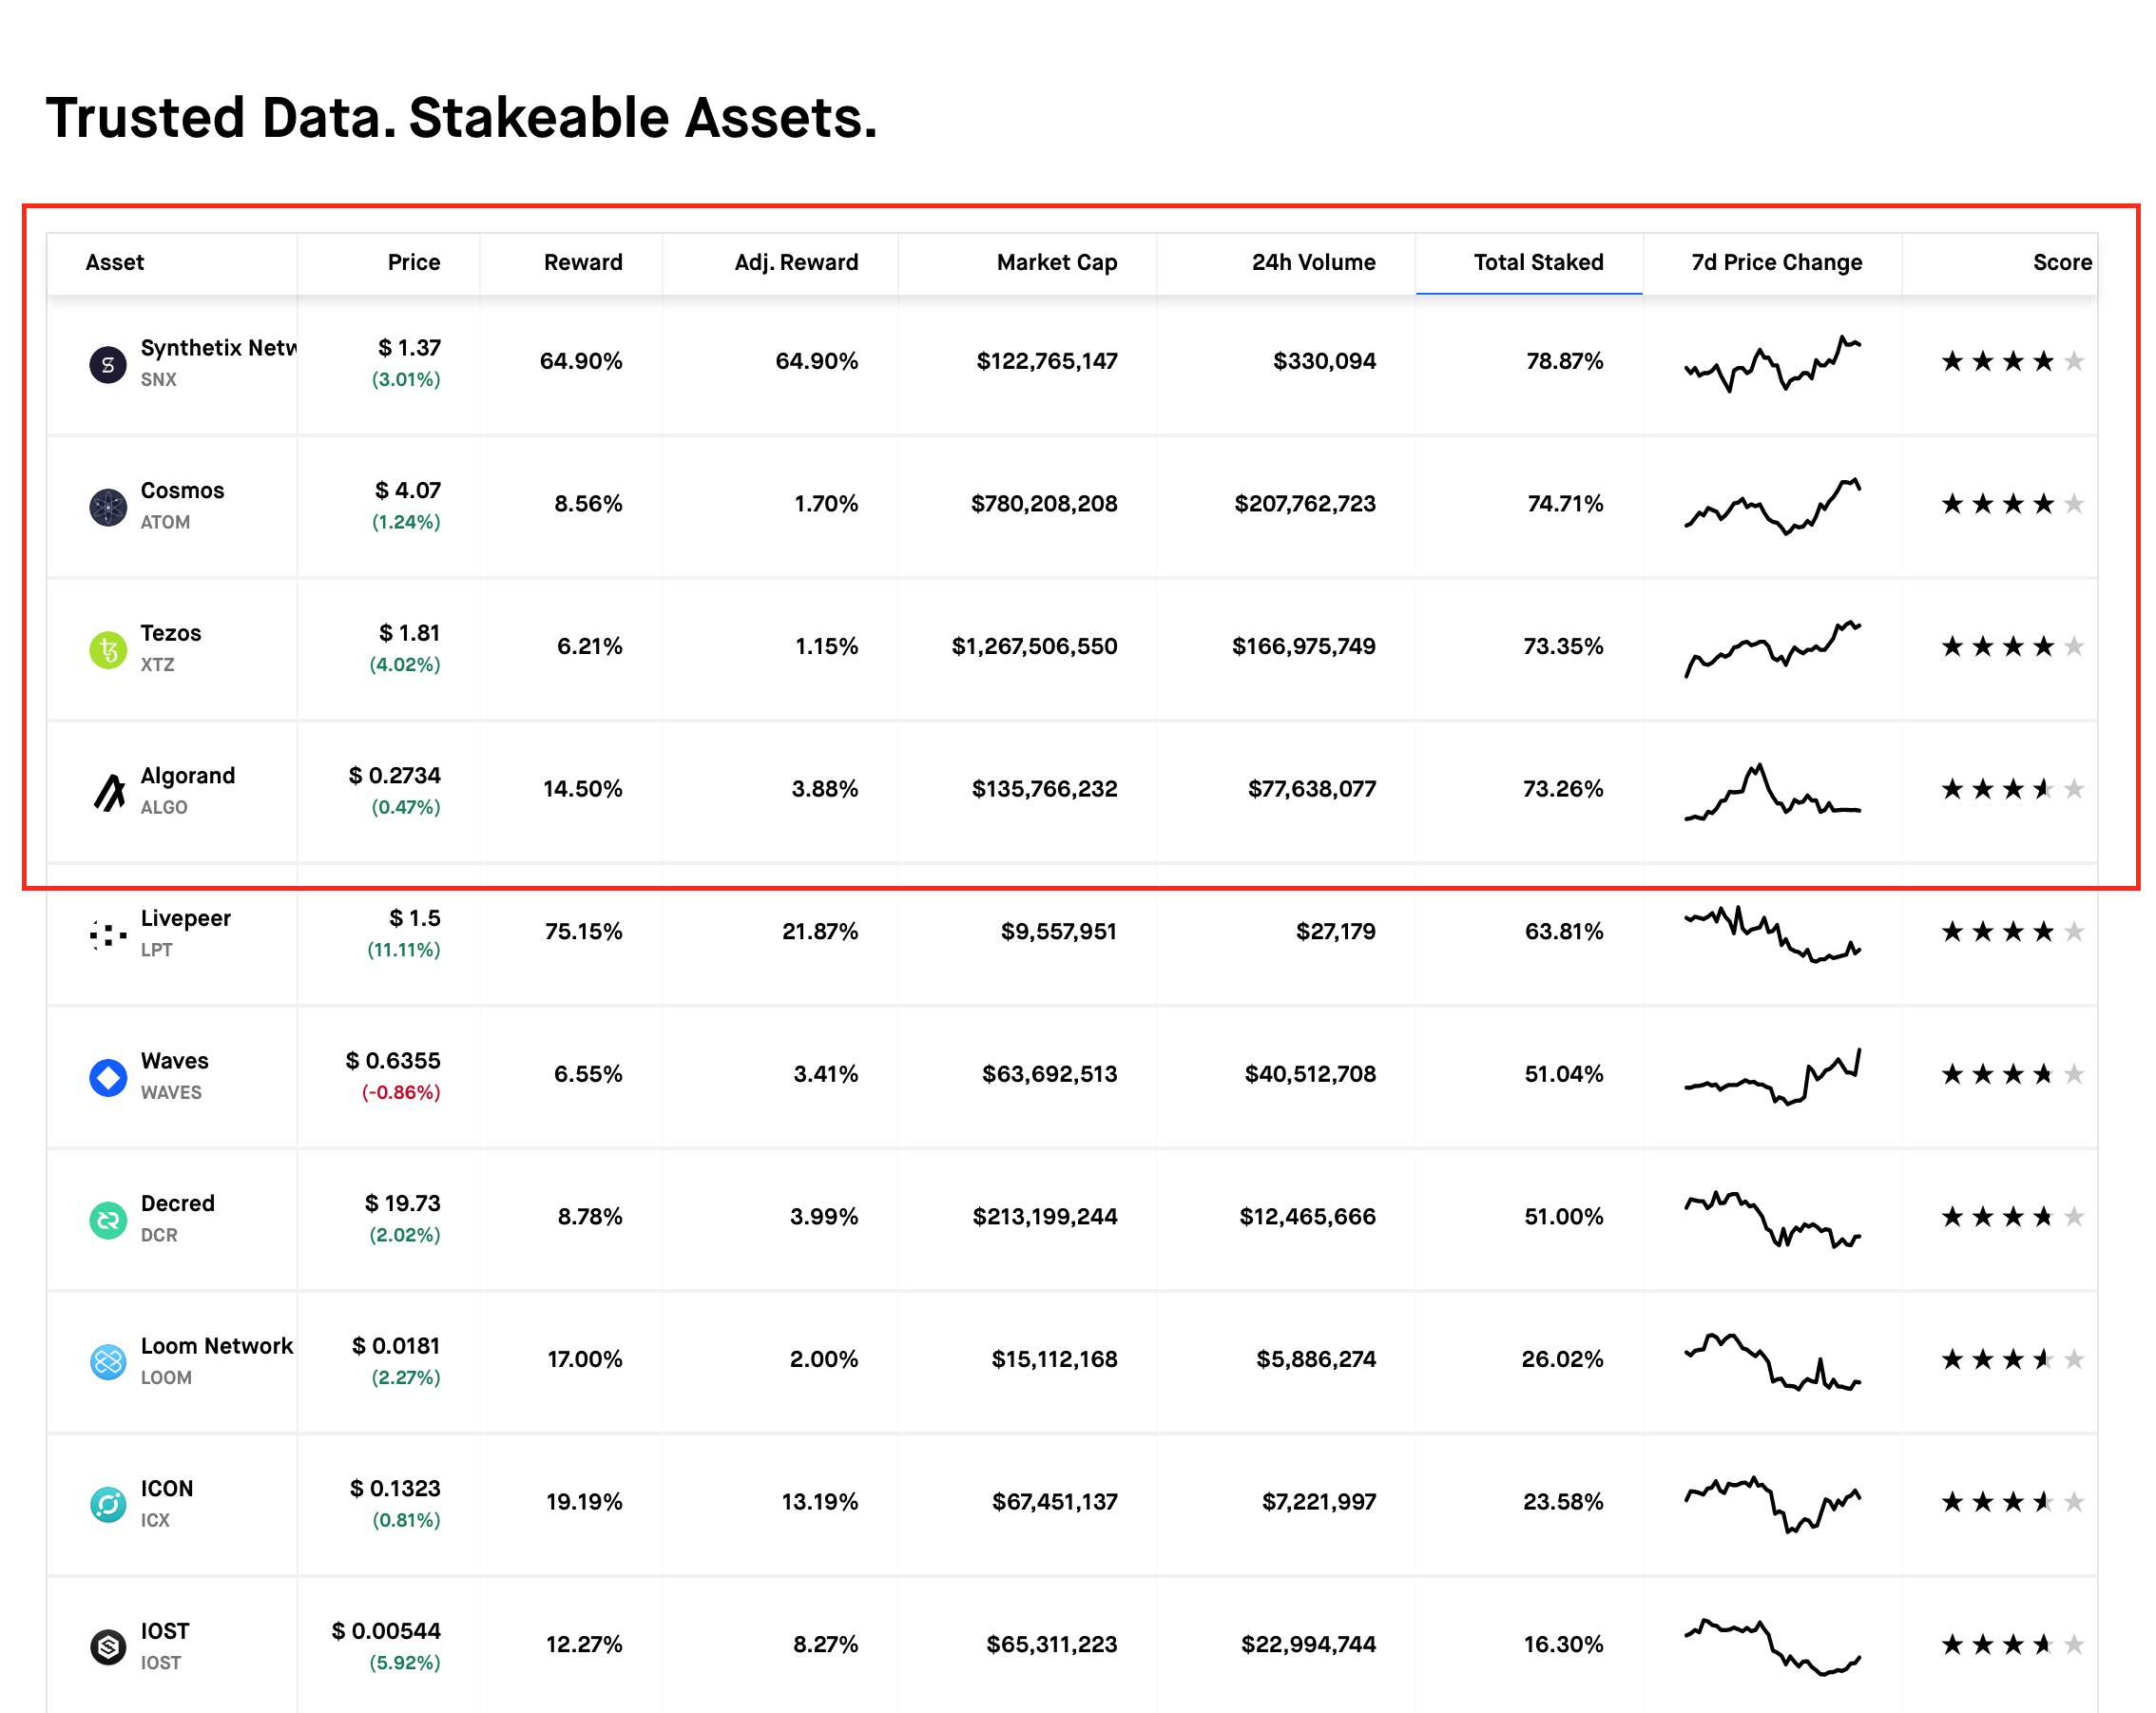Click the Cosmos star rating score

(2013, 504)
